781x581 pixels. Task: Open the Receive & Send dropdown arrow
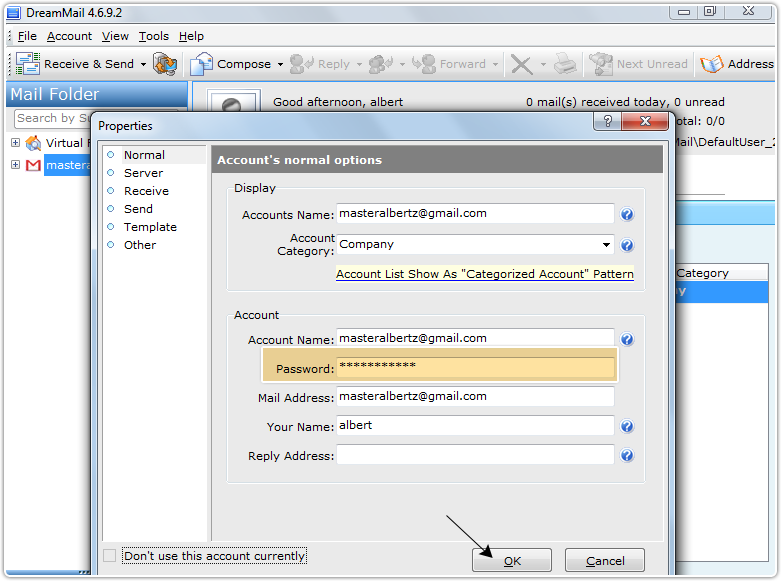click(x=143, y=64)
